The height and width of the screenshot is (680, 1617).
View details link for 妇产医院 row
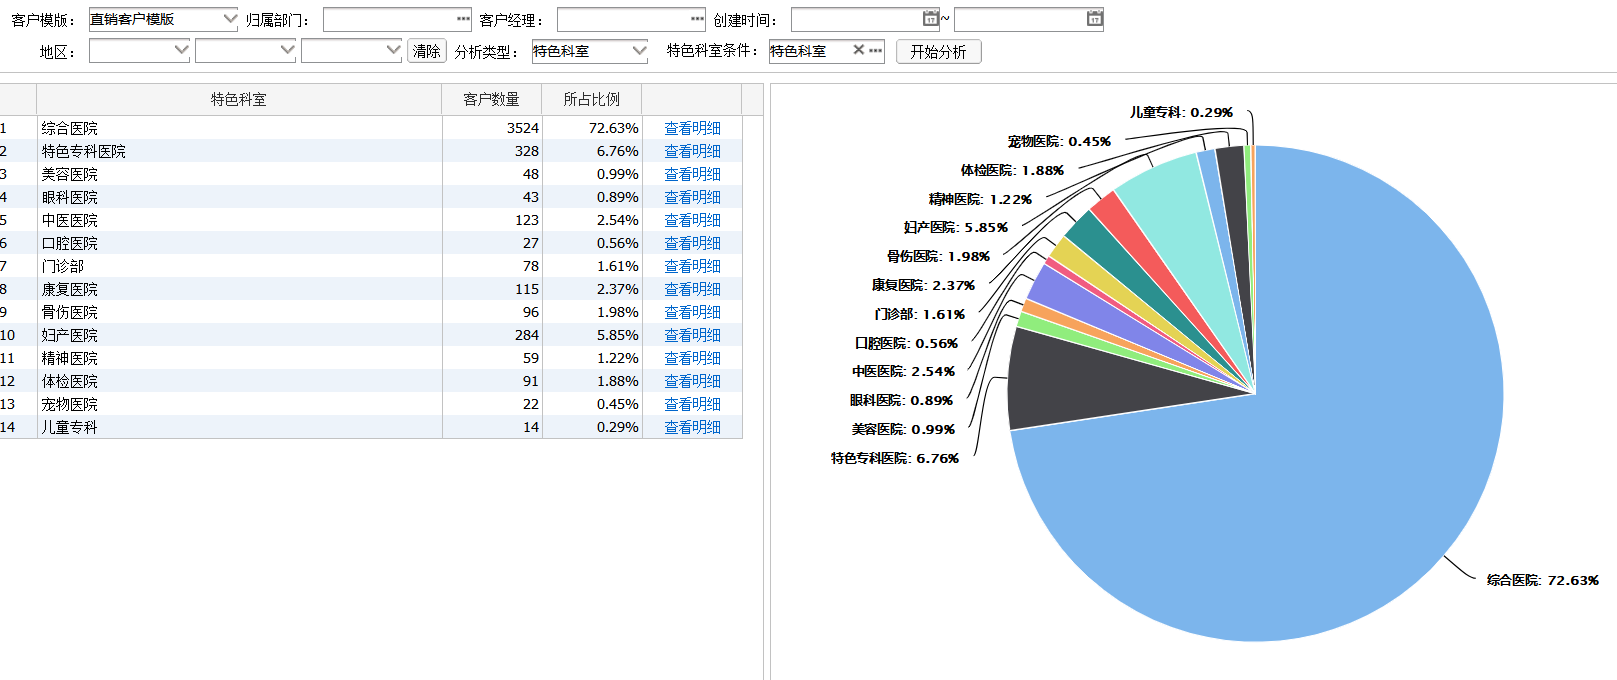tap(692, 335)
